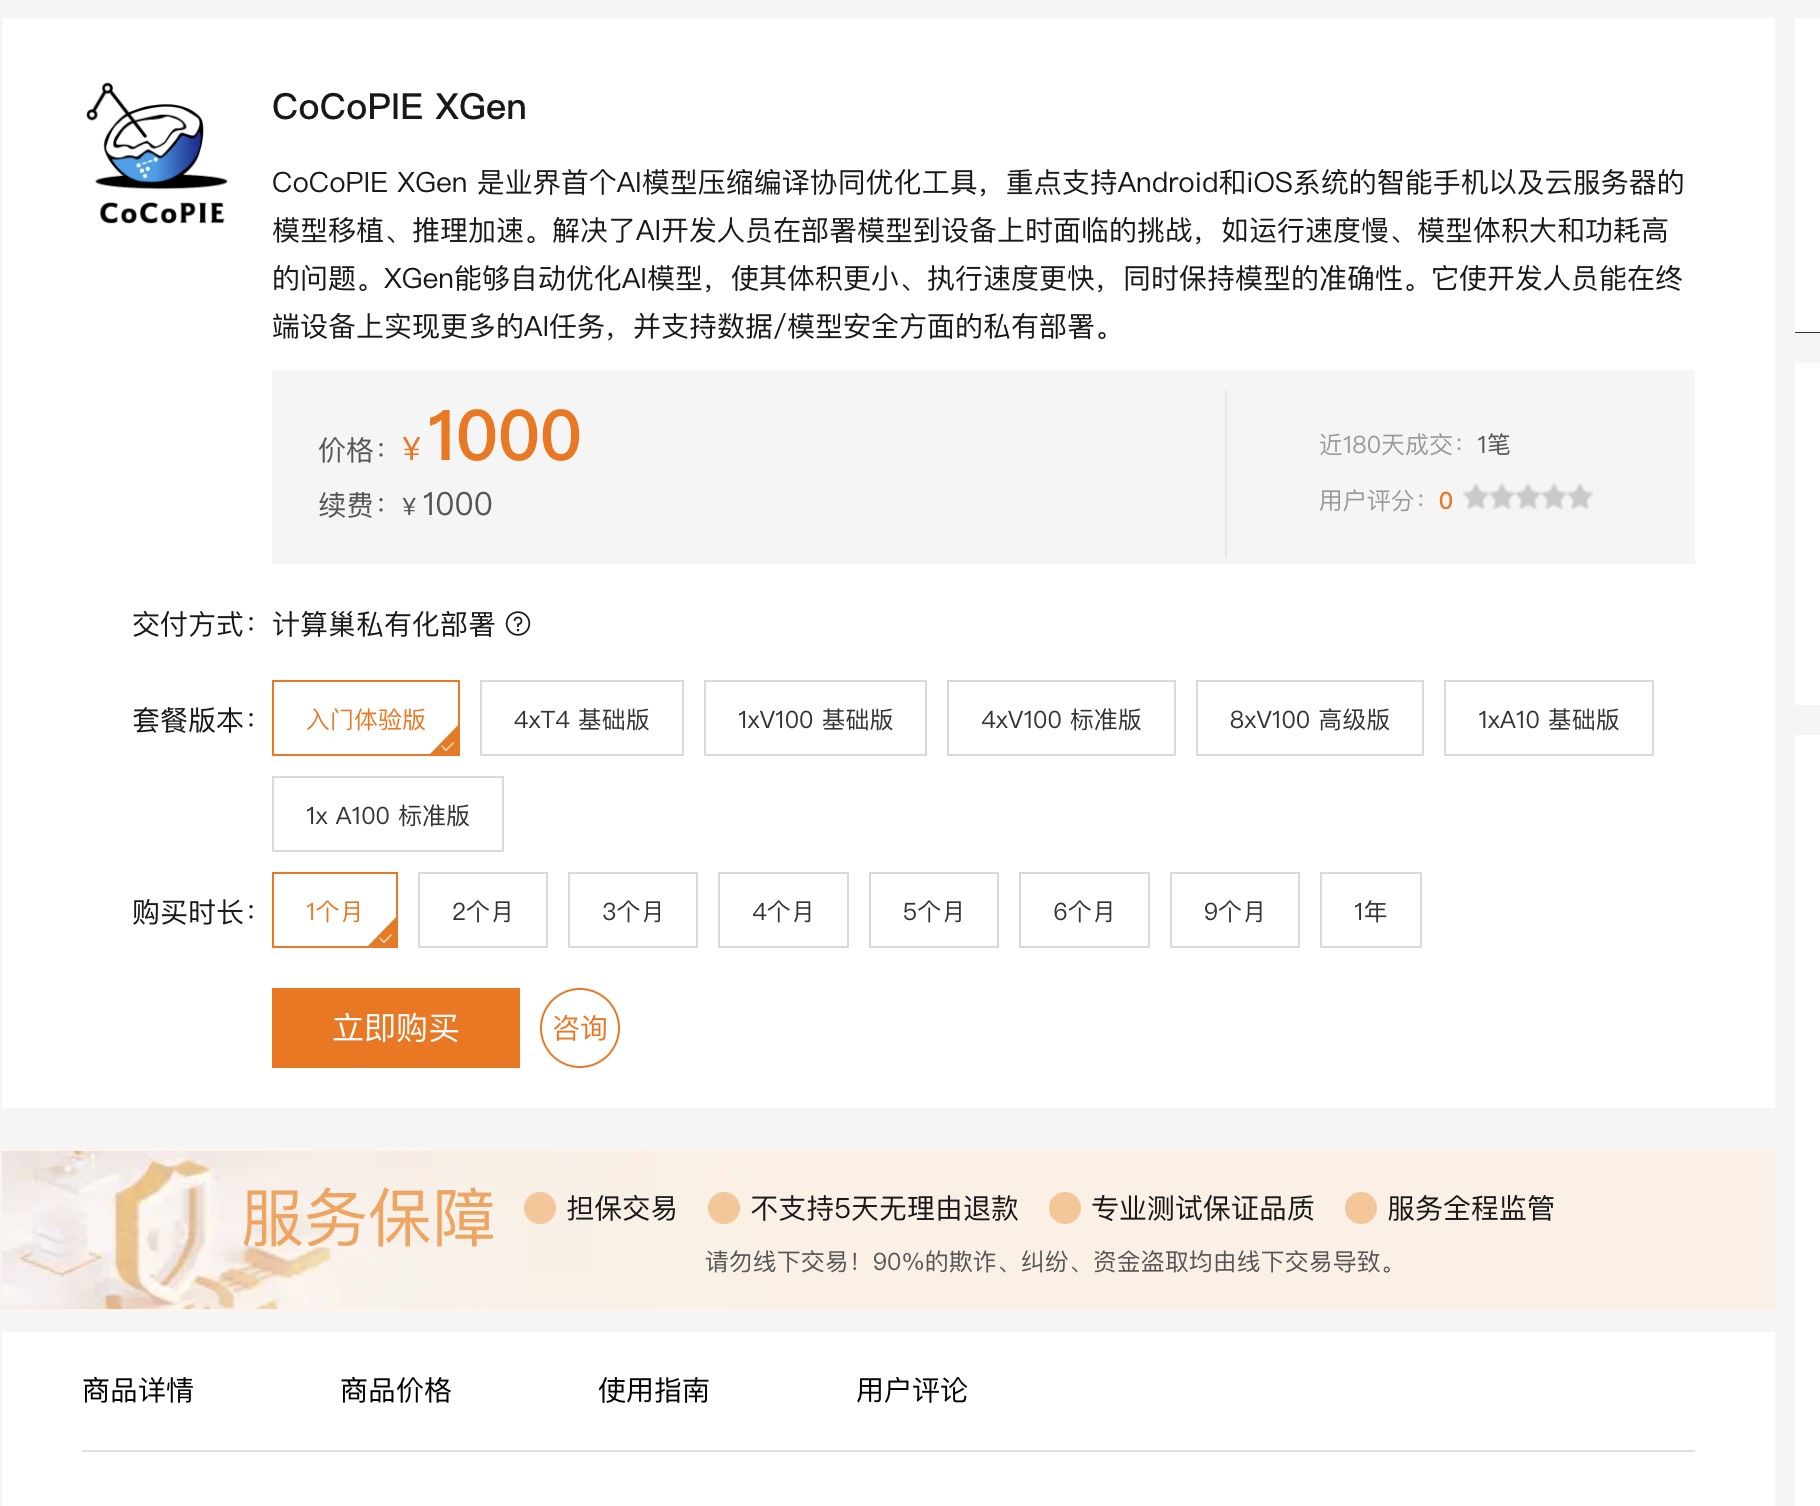Click the user rating stars
Screen dimensions: 1820x1506
pyautogui.click(x=1528, y=498)
